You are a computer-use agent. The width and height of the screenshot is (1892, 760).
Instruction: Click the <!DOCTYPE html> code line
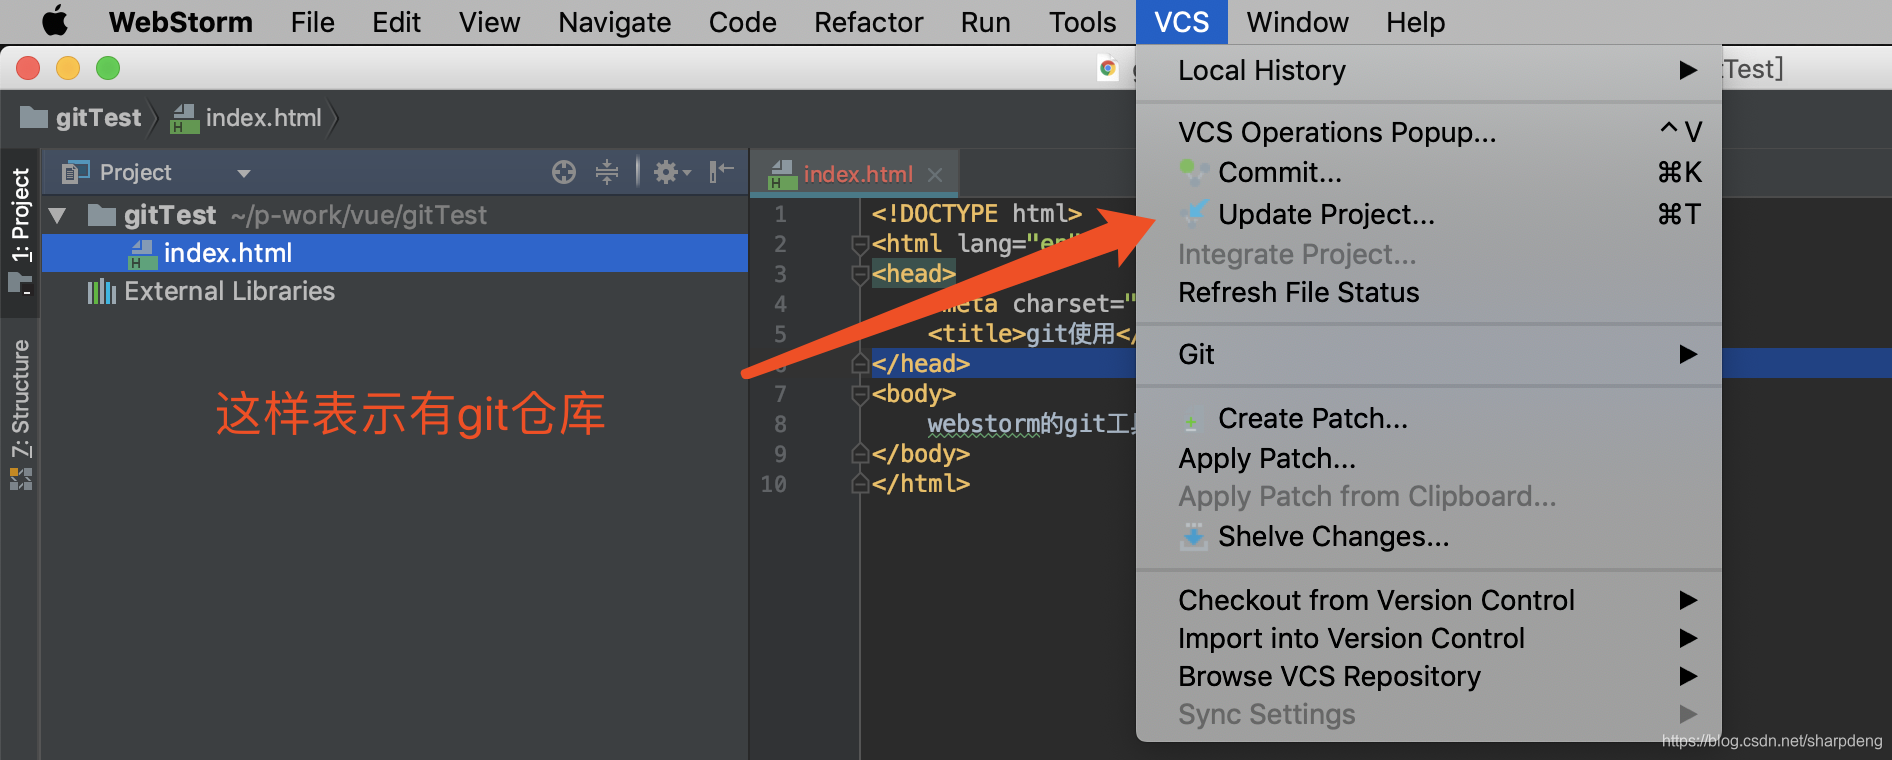976,214
